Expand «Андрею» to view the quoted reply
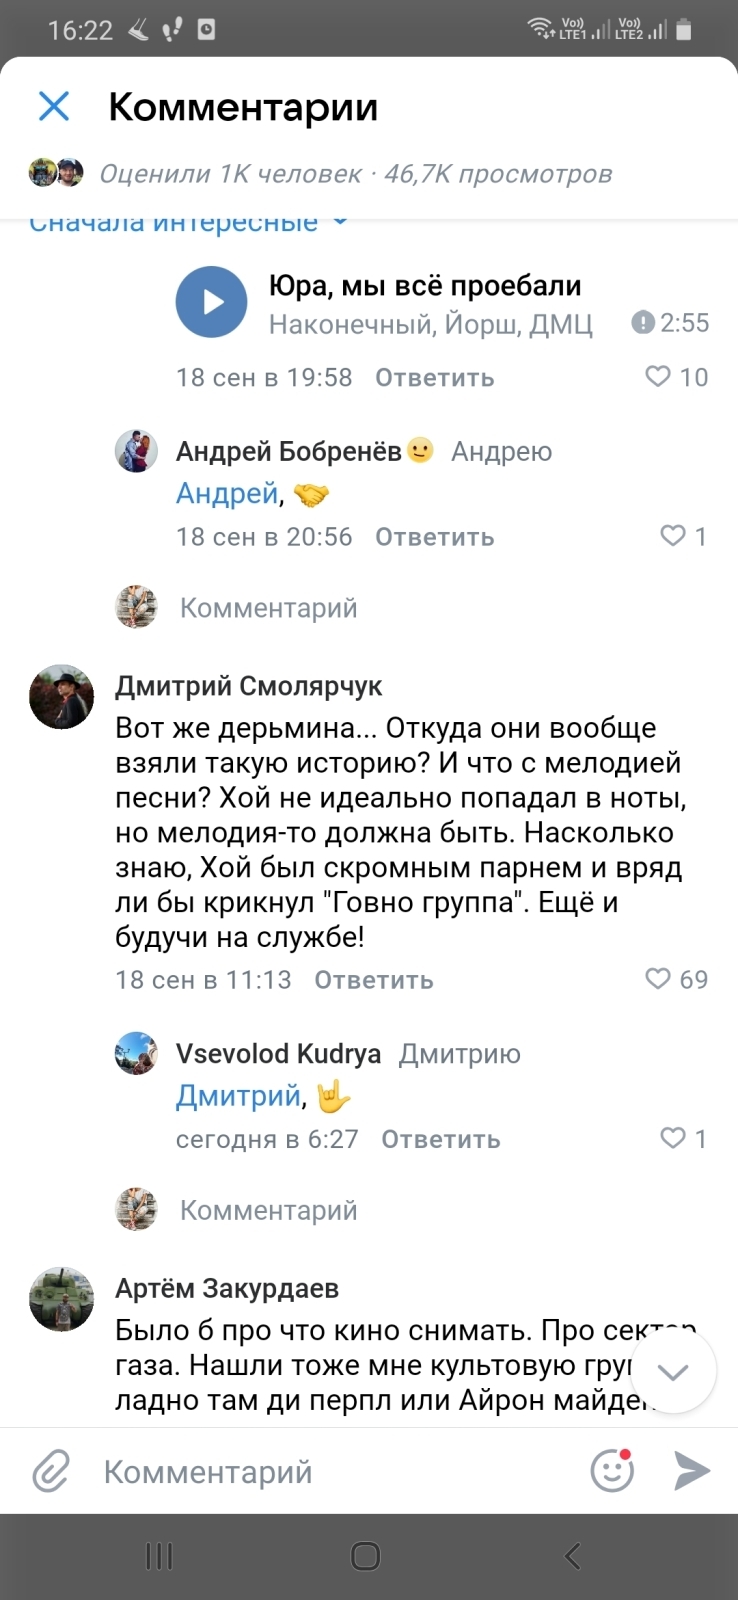 pos(502,451)
